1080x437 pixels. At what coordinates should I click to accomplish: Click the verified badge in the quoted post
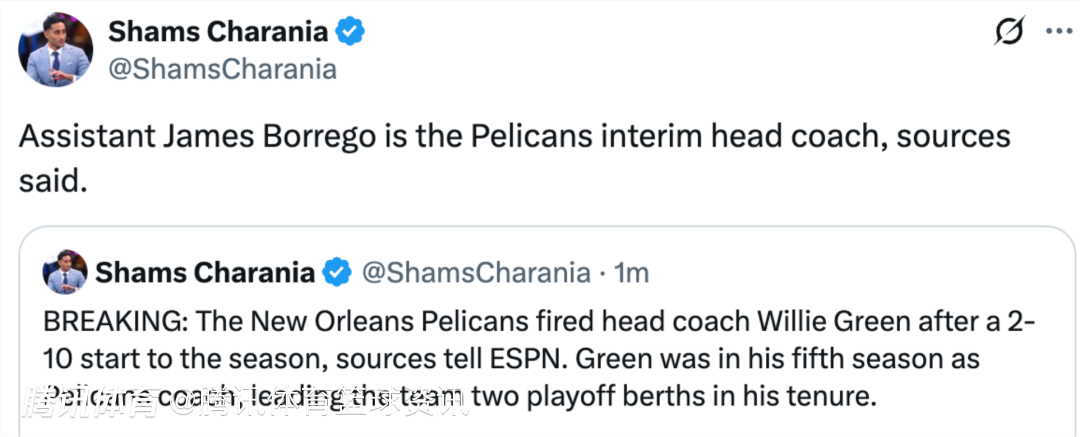(337, 271)
